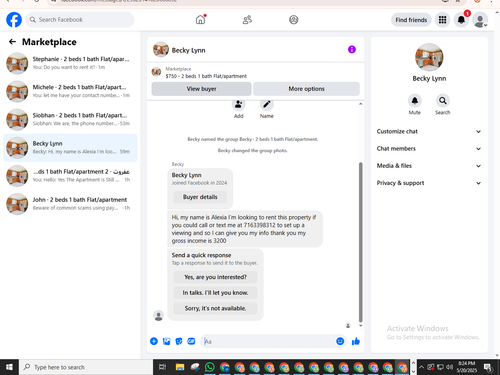This screenshot has width=500, height=375.
Task: Send a thumbs up like
Action: (356, 341)
